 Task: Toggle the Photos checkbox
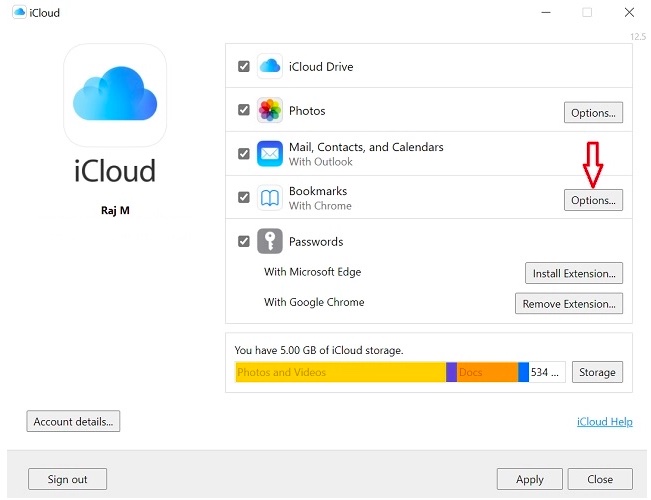[x=244, y=110]
